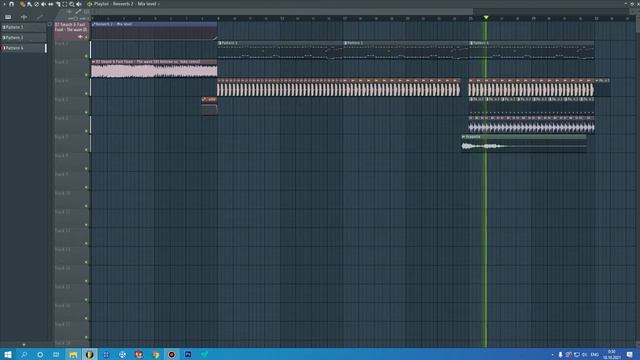Screen dimensions: 640x360
Task: Open Pattern 4 clip menu near playhead
Action: tap(471, 43)
